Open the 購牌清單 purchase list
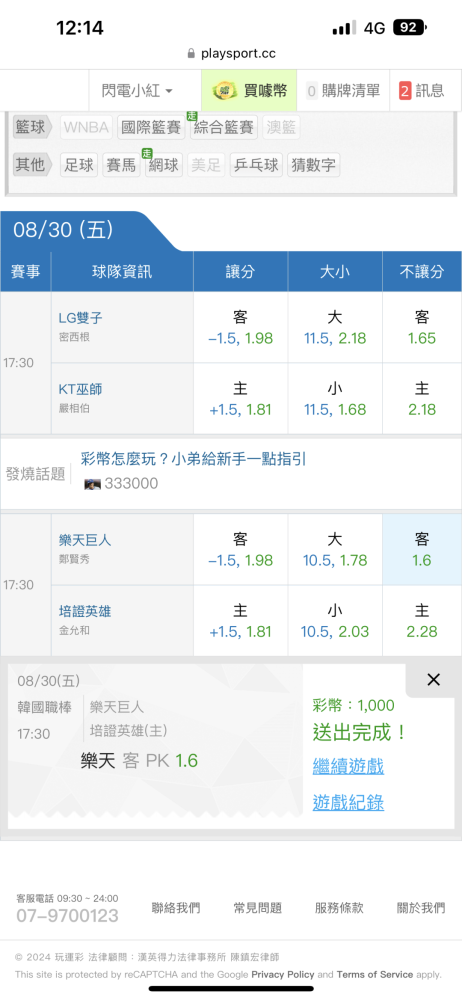This screenshot has height=1000, width=462. pos(343,91)
